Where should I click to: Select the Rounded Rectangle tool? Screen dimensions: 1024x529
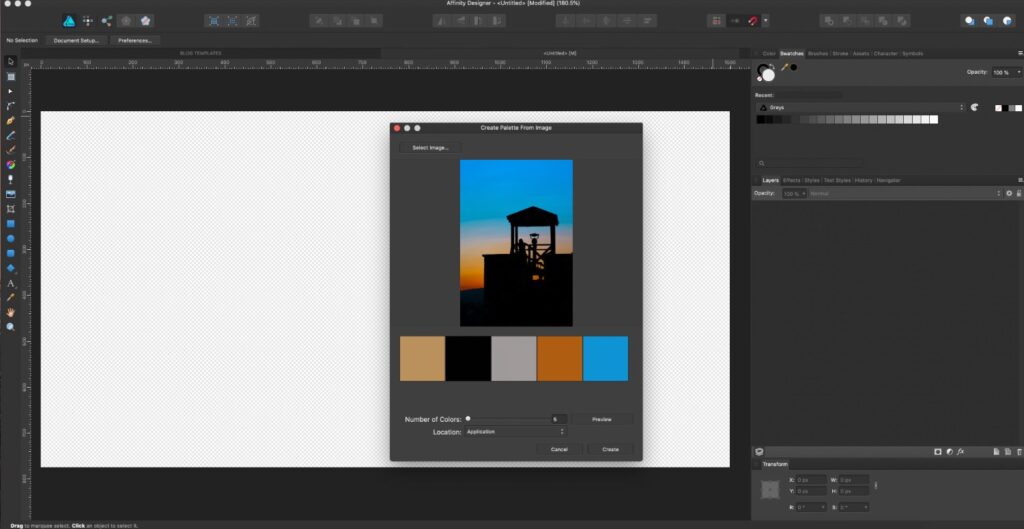pyautogui.click(x=10, y=253)
